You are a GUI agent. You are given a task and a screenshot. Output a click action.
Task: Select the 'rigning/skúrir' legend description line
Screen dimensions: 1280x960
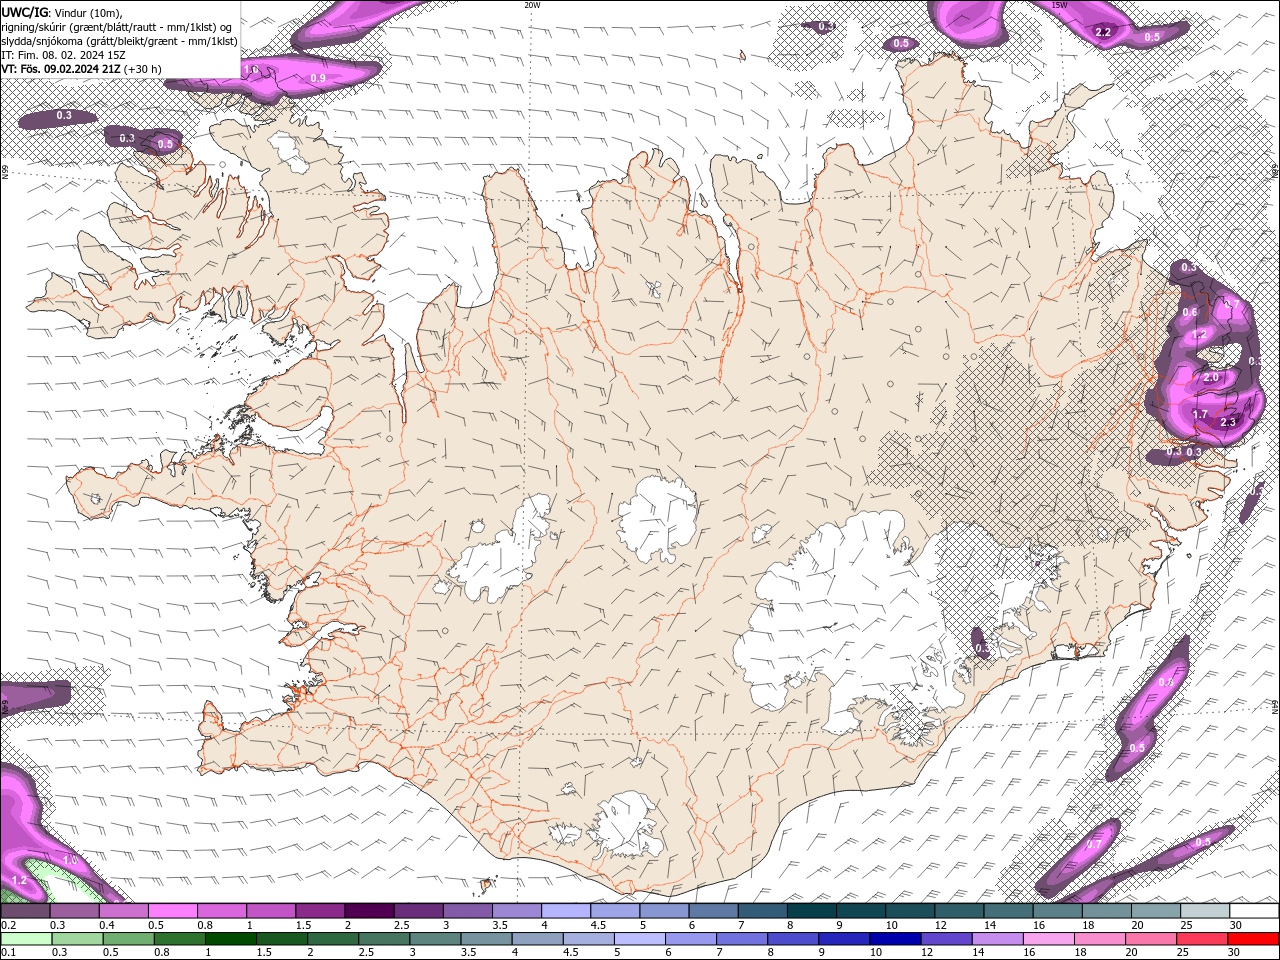click(x=117, y=27)
